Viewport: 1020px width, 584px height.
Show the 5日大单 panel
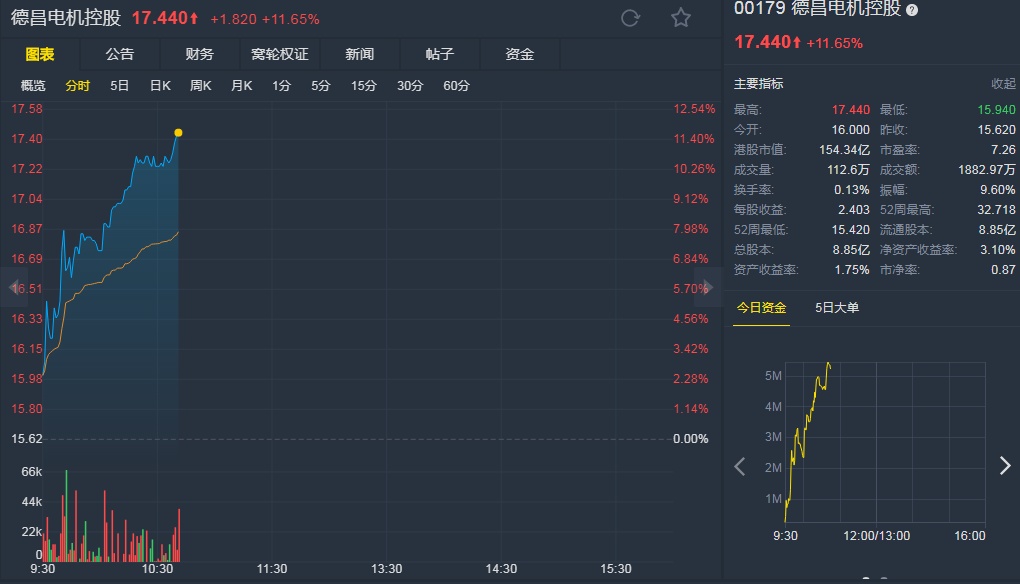(x=837, y=308)
